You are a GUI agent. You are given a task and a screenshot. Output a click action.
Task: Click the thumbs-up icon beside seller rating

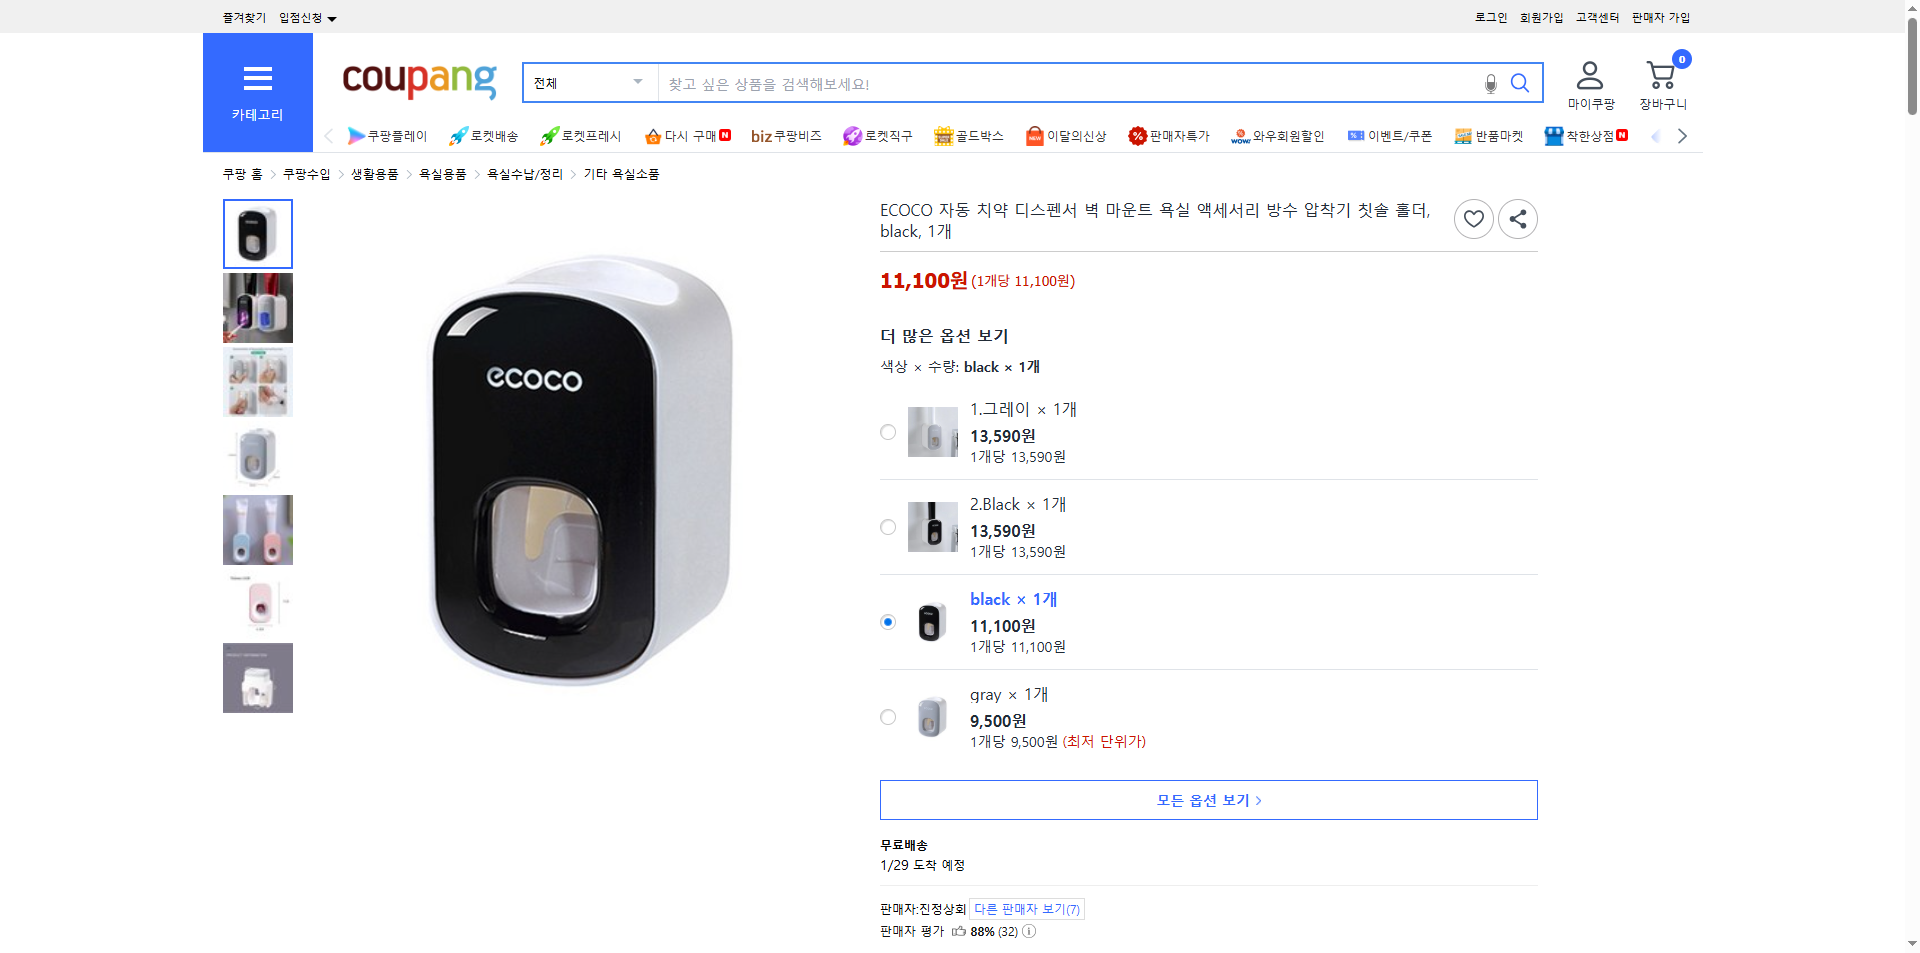coord(958,931)
